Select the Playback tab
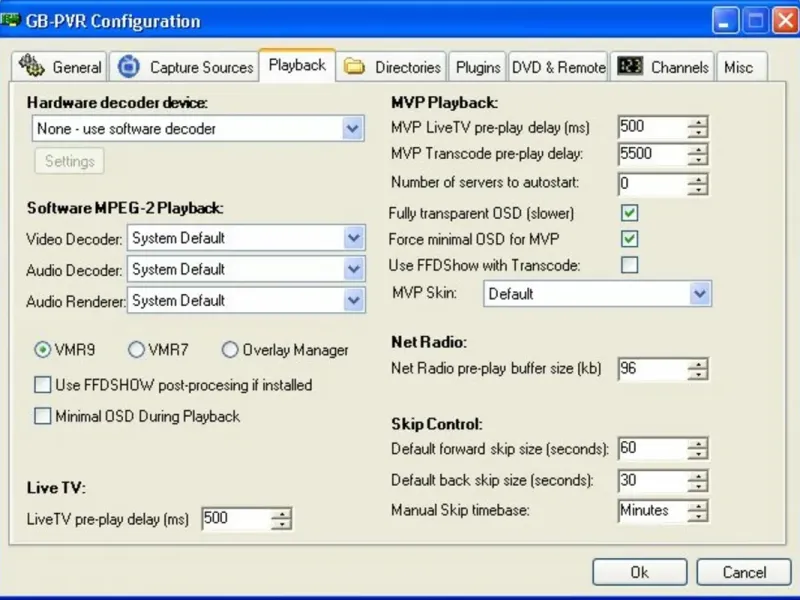The width and height of the screenshot is (800, 600). point(297,65)
